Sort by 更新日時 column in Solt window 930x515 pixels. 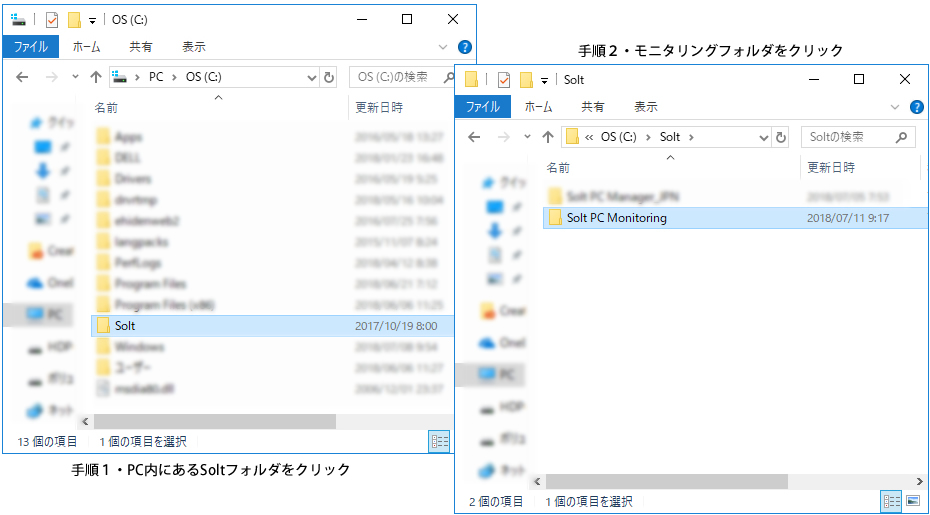(831, 167)
